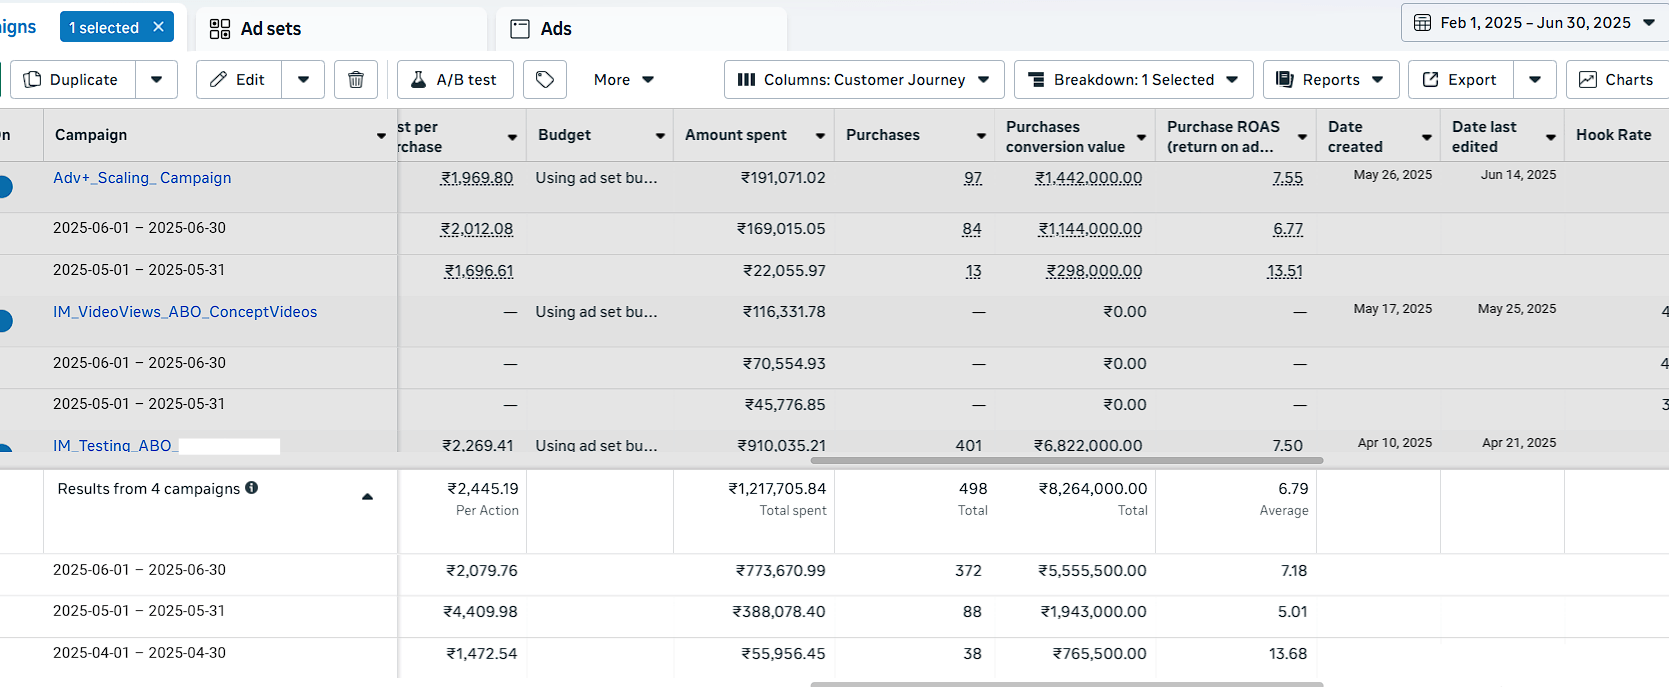Toggle IM_VideoViews_ABO_ConceptVideos campaign switch

tap(3, 321)
